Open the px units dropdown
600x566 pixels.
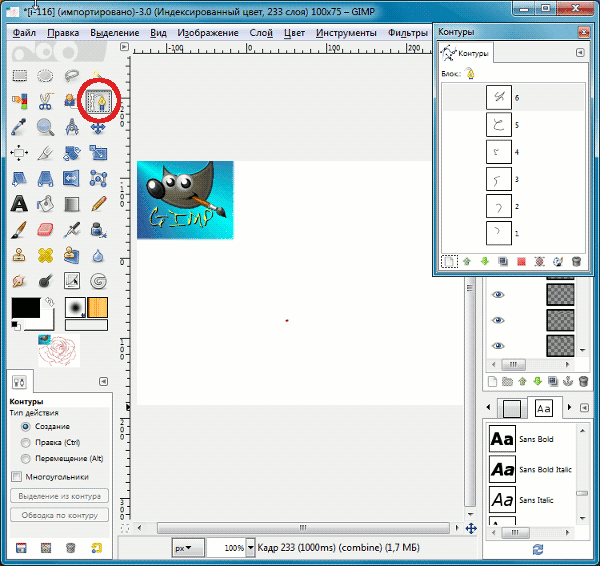coord(188,548)
